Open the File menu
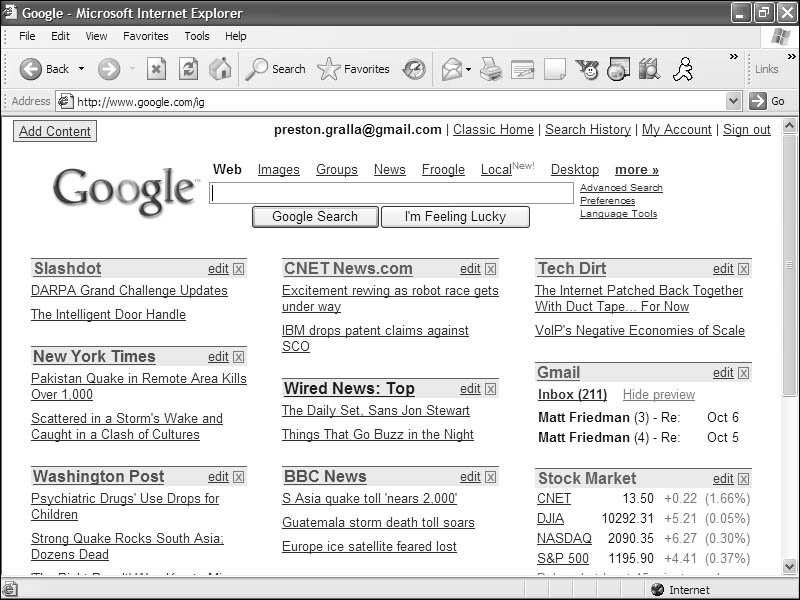This screenshot has width=800, height=600. (x=27, y=36)
